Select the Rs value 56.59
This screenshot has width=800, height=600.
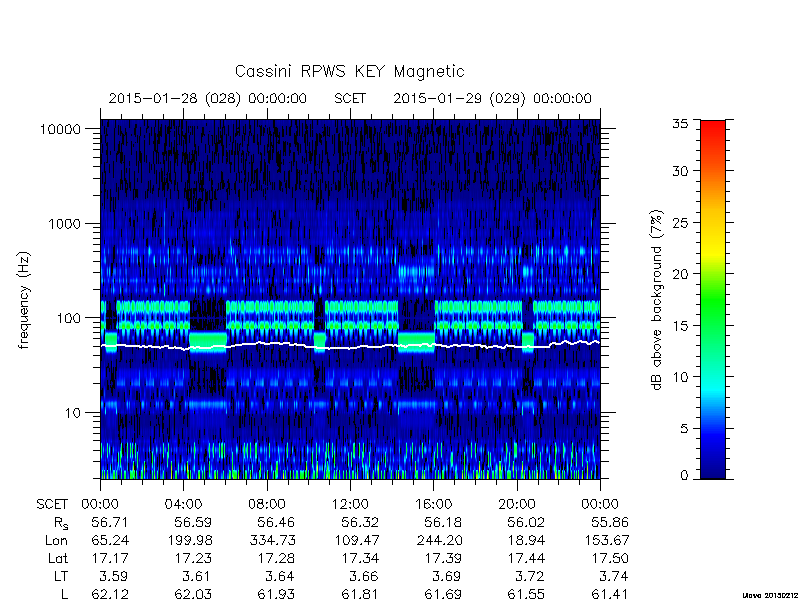click(193, 522)
